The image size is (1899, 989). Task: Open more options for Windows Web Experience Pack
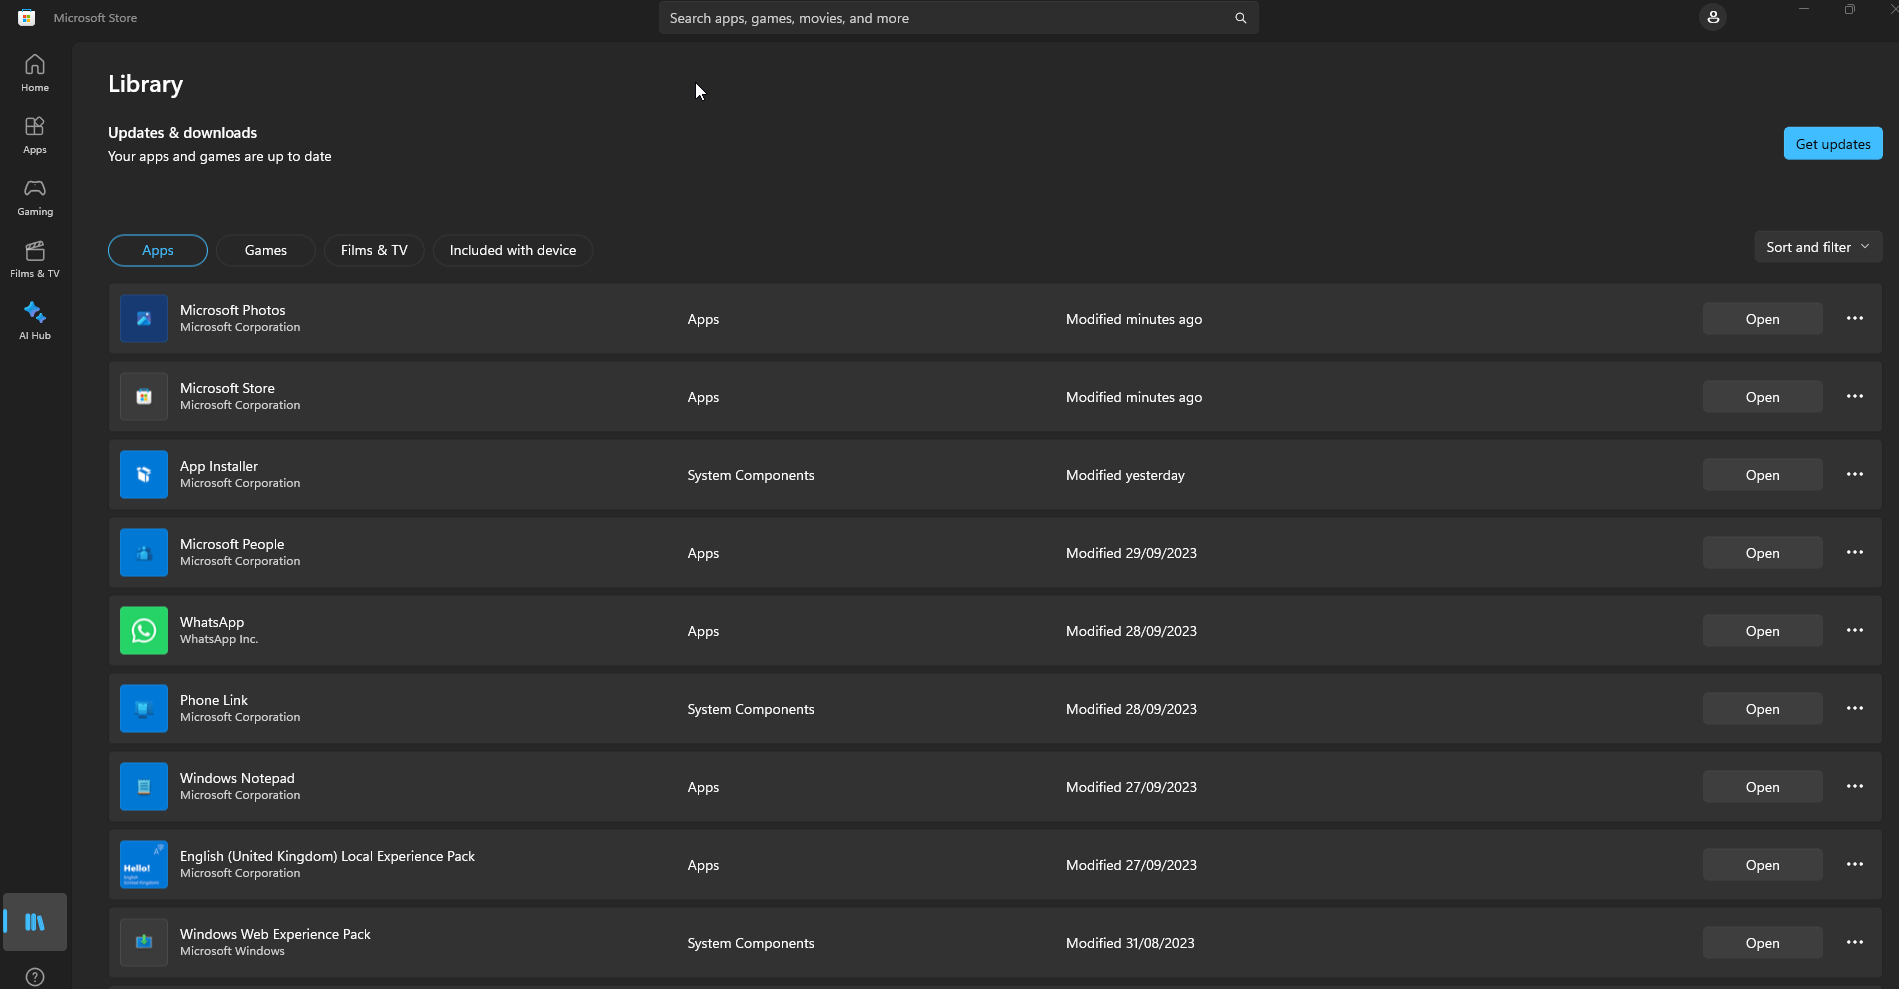pyautogui.click(x=1855, y=942)
